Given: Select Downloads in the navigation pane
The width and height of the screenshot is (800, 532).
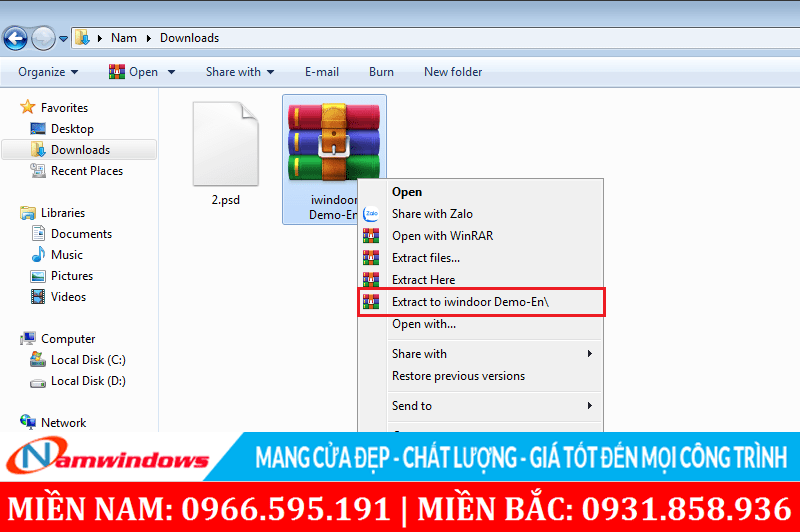Looking at the screenshot, I should pyautogui.click(x=80, y=149).
